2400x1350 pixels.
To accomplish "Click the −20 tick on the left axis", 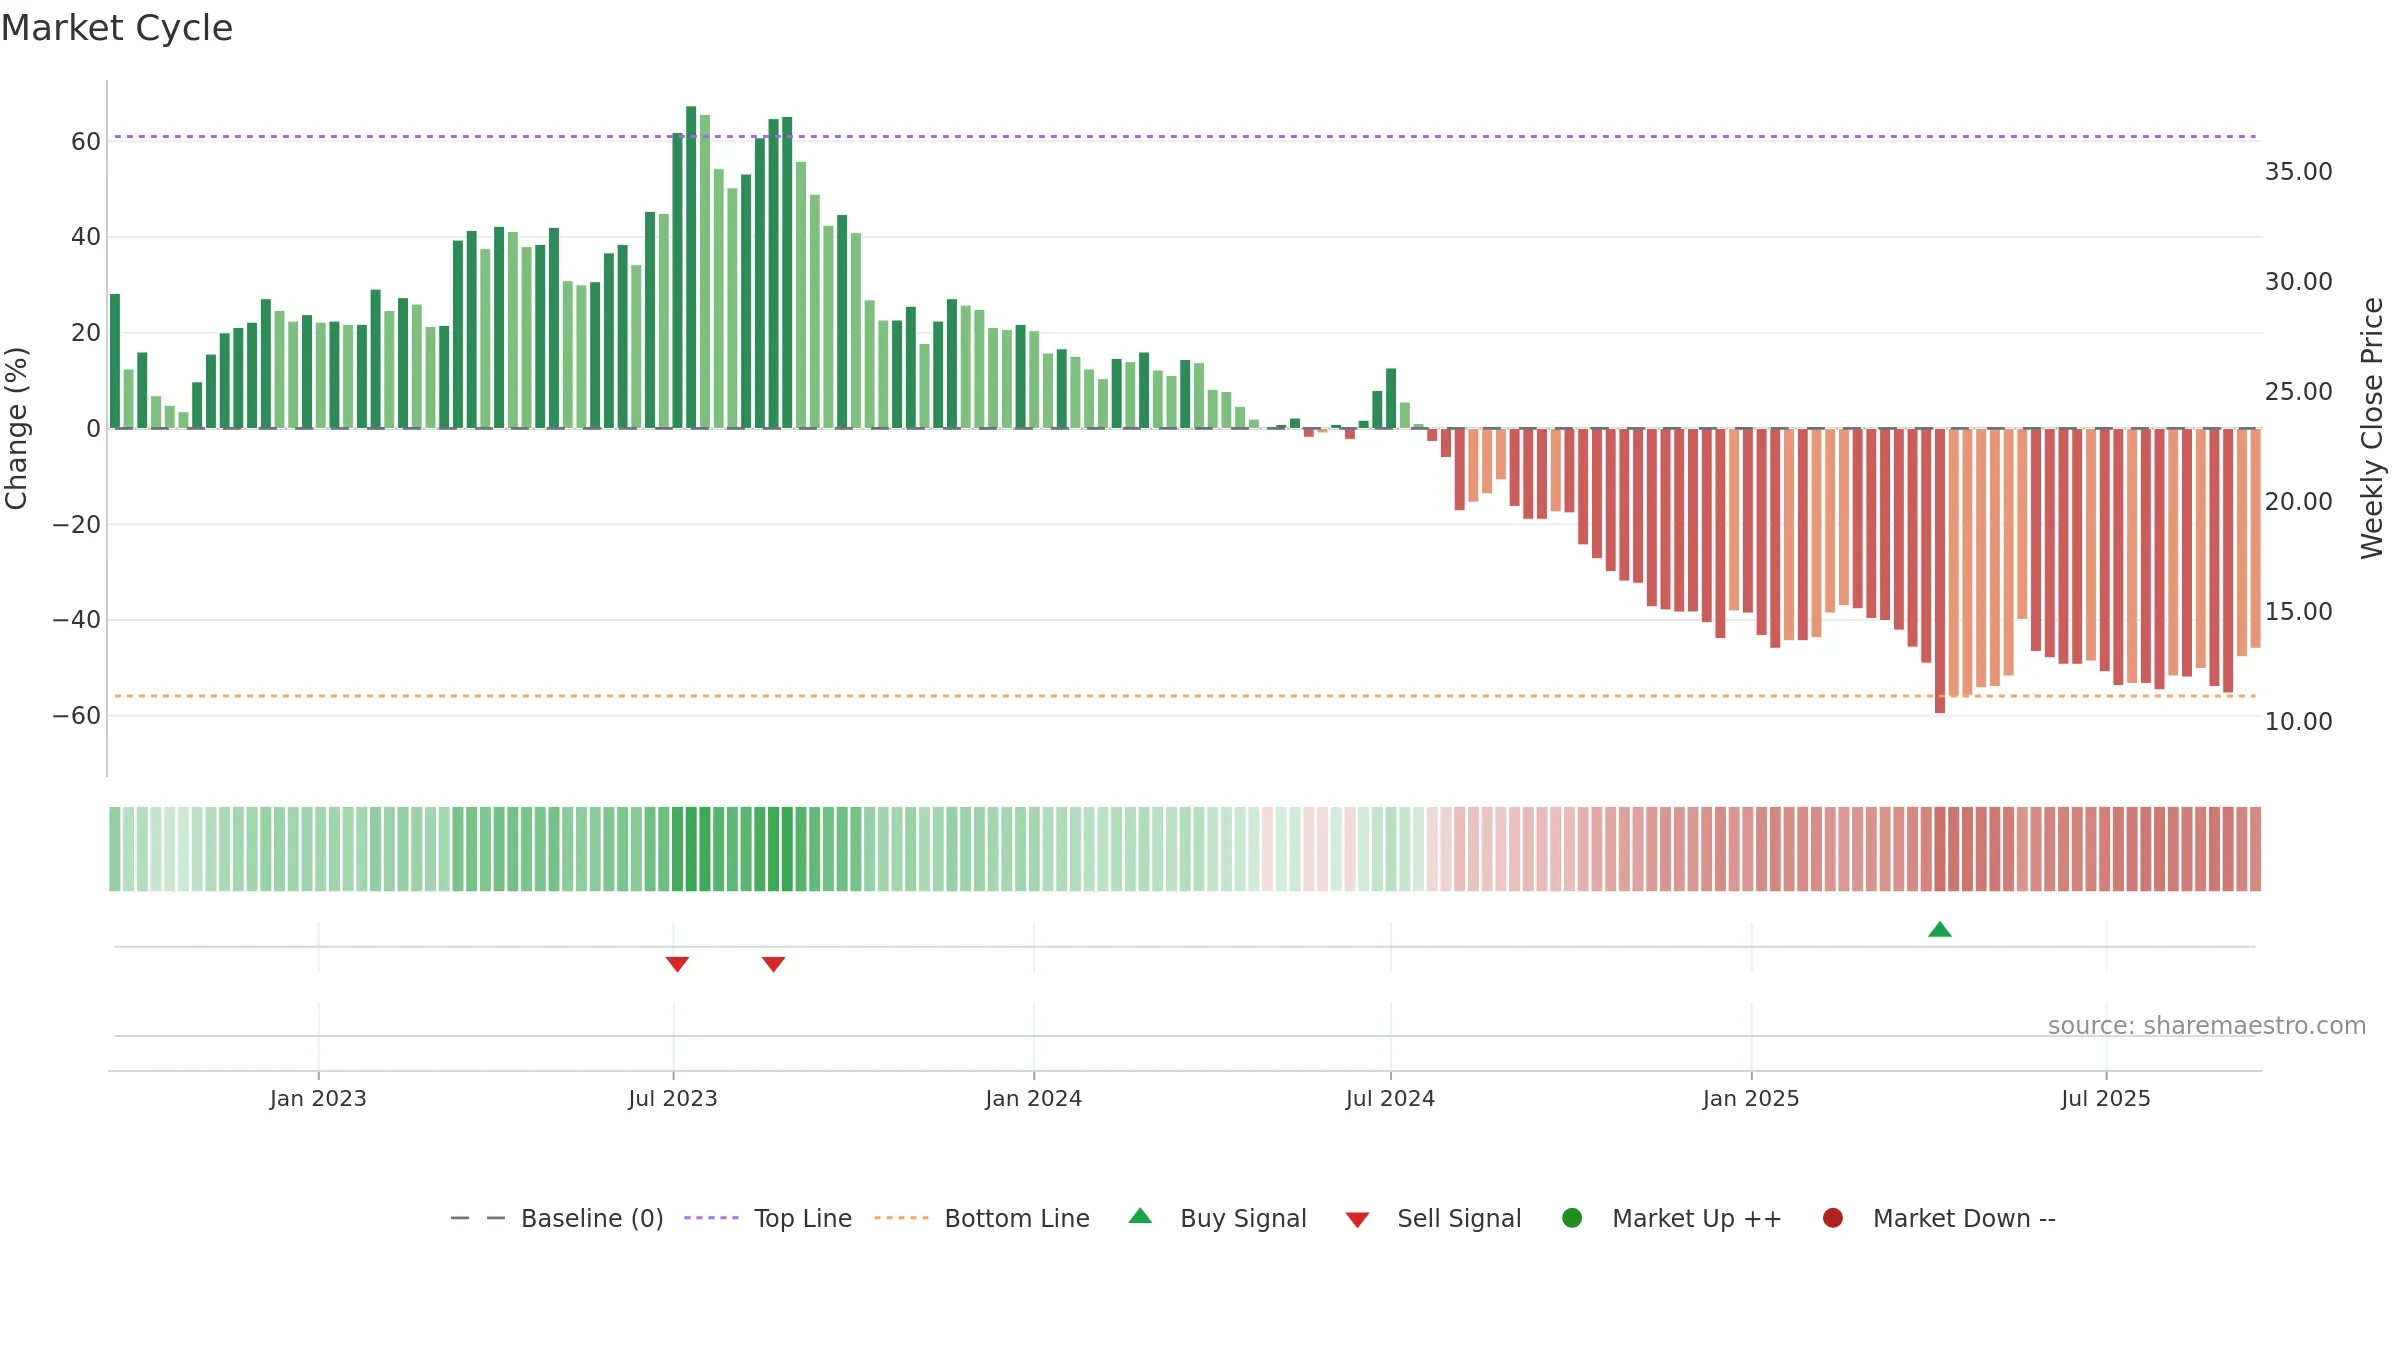I will pyautogui.click(x=77, y=525).
